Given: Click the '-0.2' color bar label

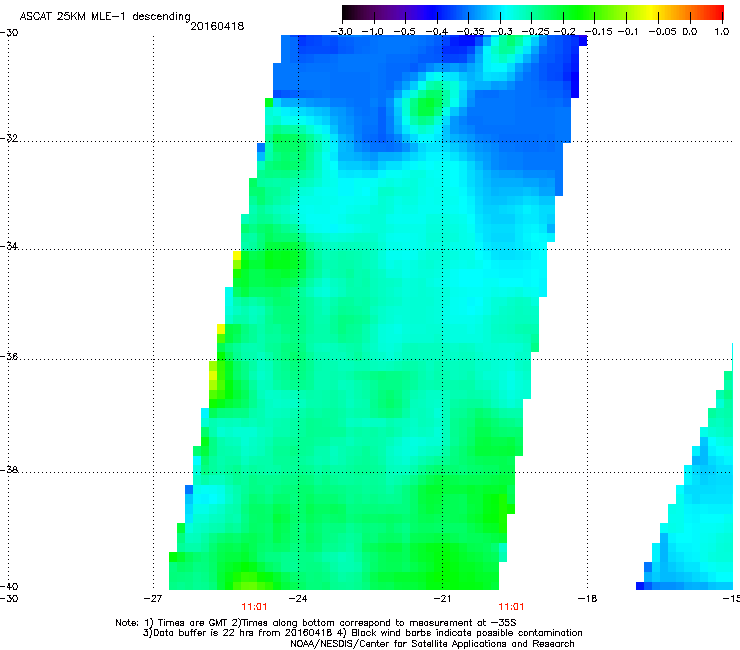Looking at the screenshot, I should coord(564,32).
